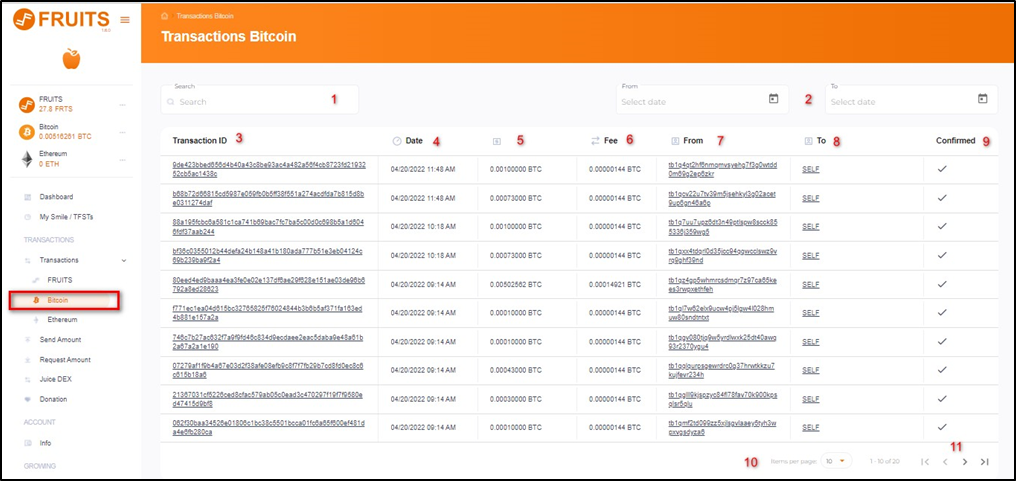The height and width of the screenshot is (481, 1016).
Task: Click the hamburger menu icon beside FRUITS logo
Action: click(124, 20)
